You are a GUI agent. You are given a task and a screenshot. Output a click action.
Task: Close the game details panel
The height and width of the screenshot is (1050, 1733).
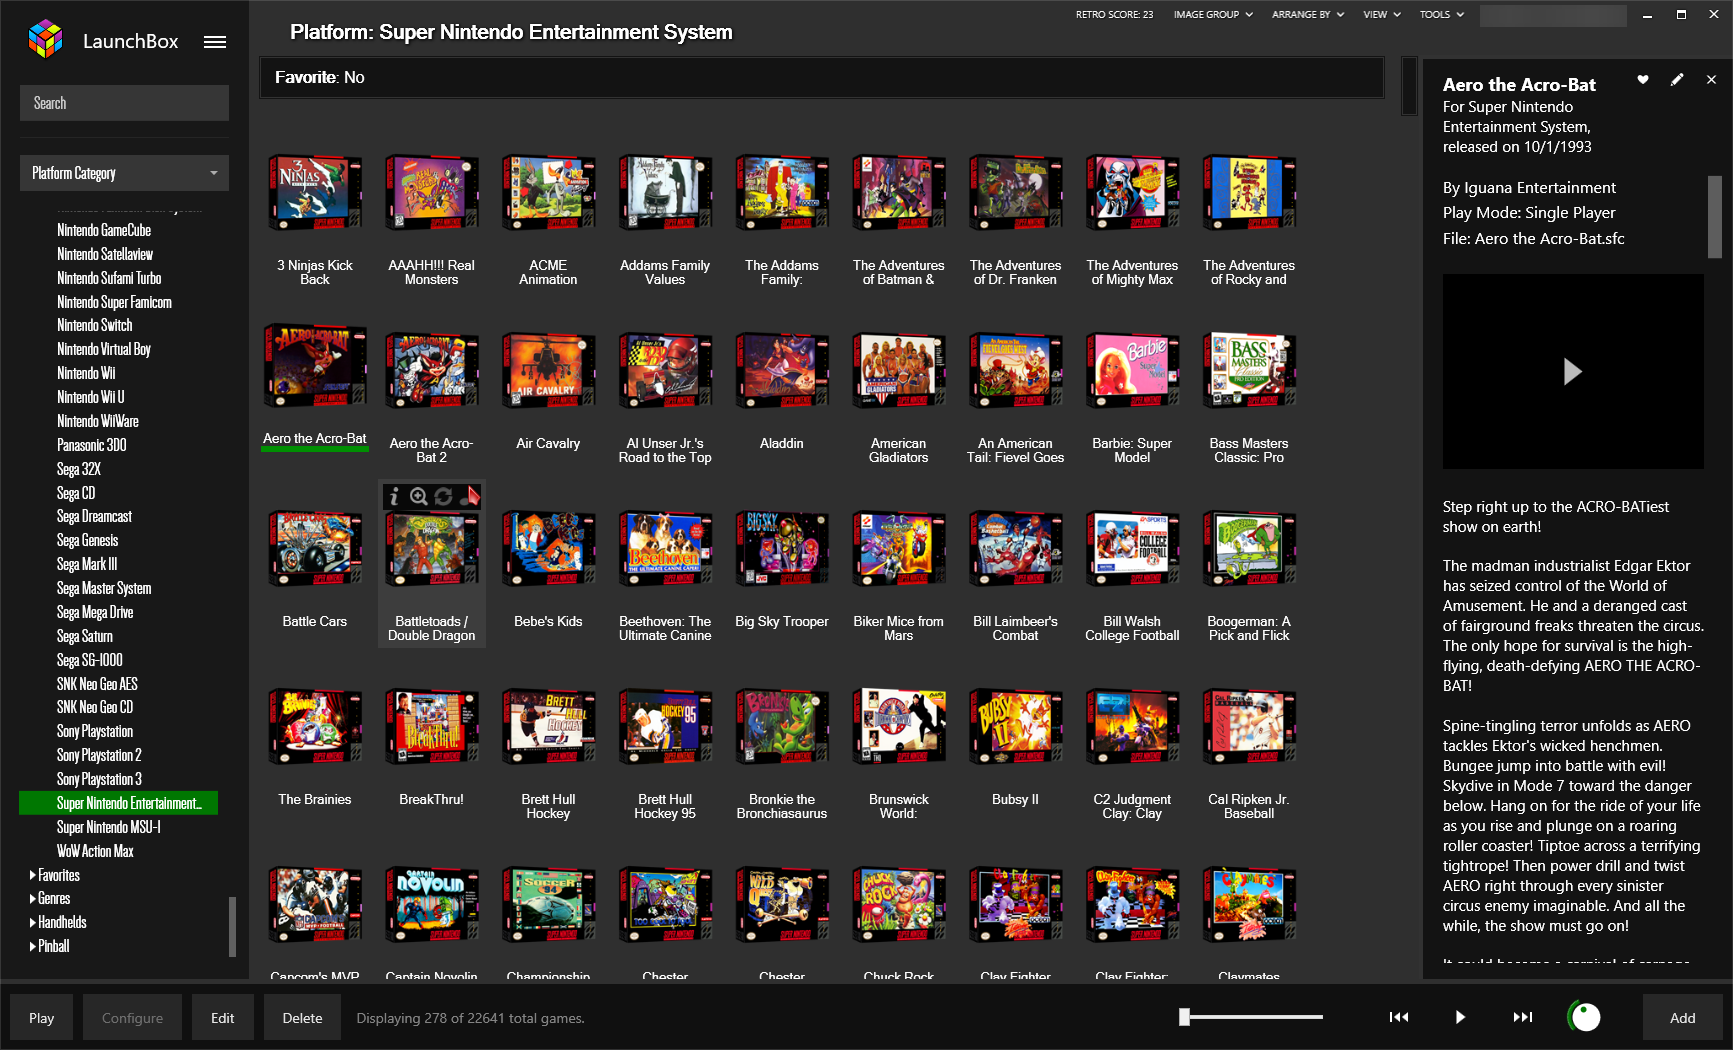(x=1711, y=80)
